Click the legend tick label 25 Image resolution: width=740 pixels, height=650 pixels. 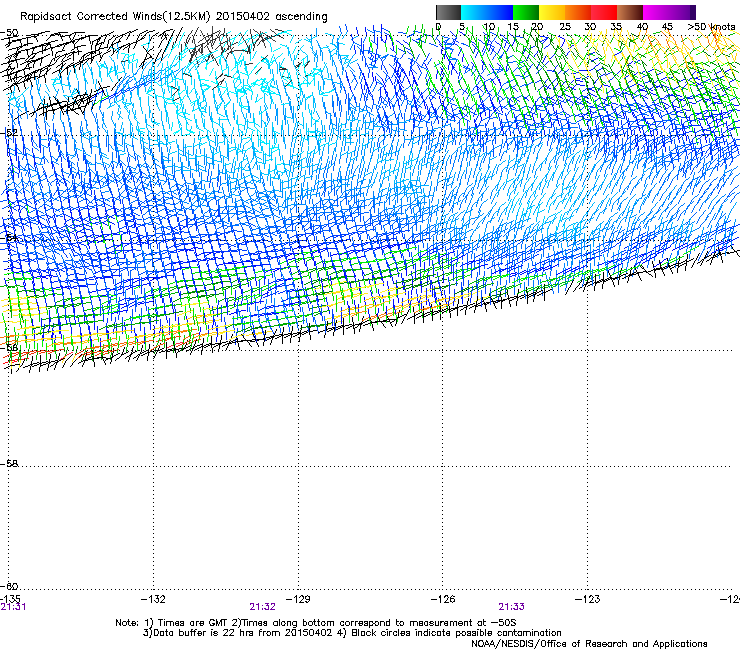tap(565, 27)
